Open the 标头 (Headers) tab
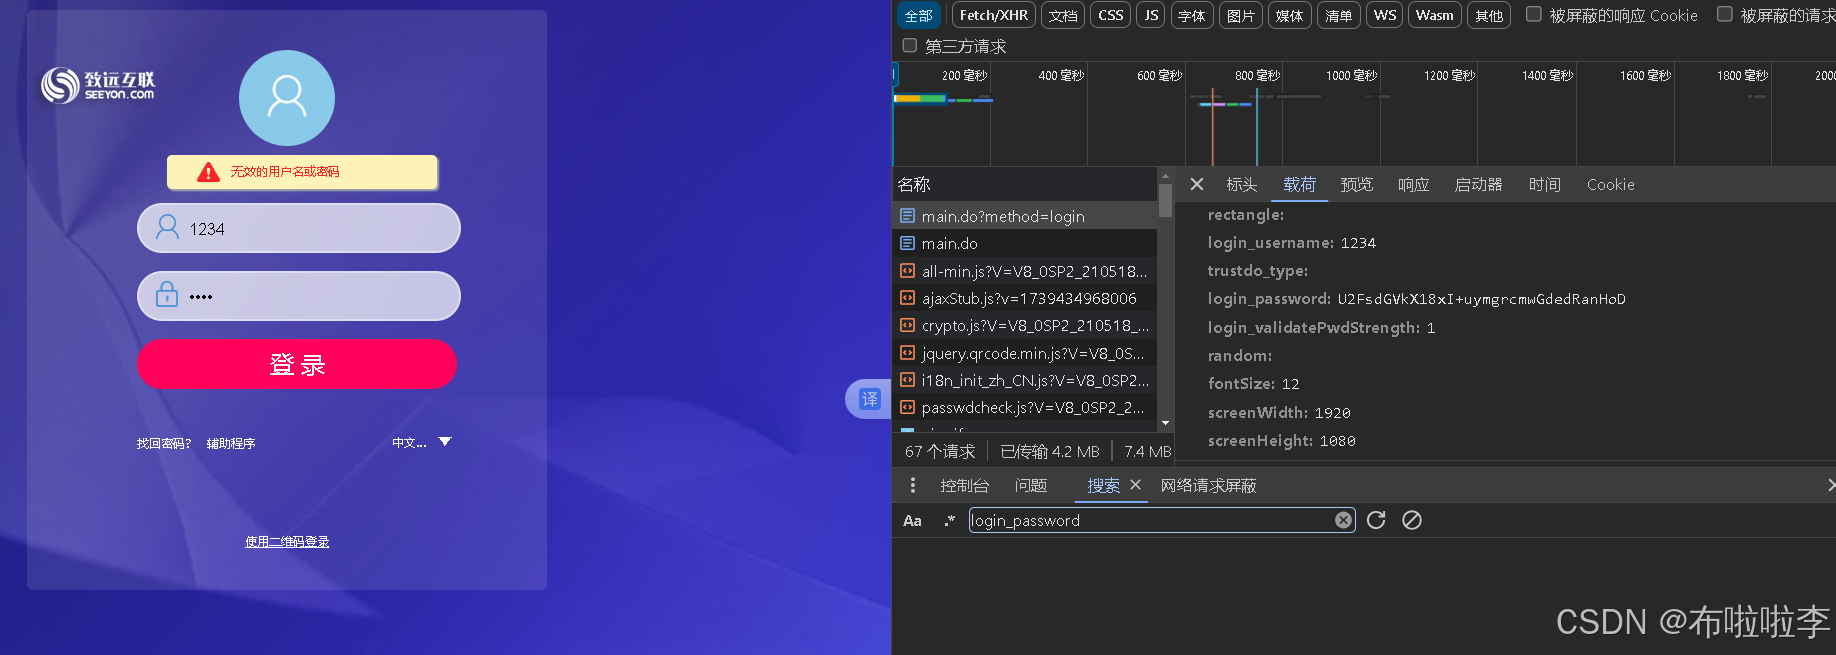This screenshot has height=655, width=1836. coord(1241,184)
